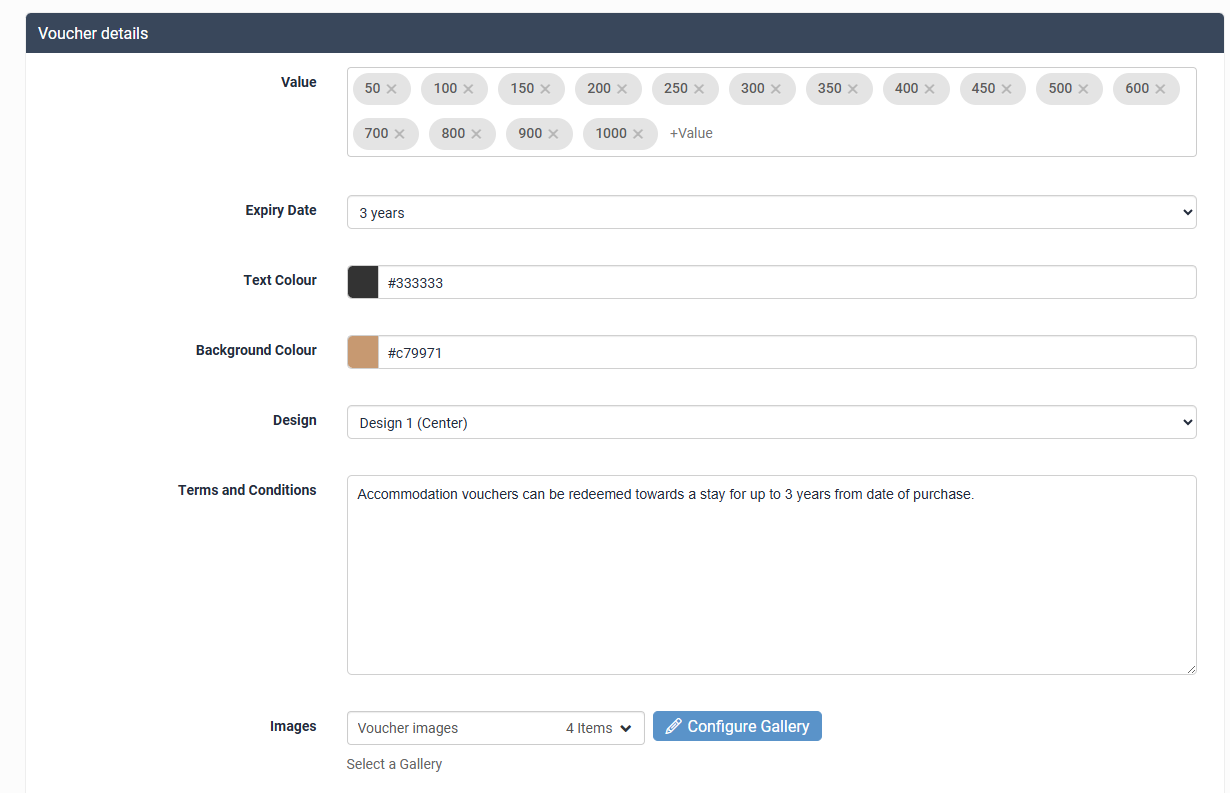Image resolution: width=1230 pixels, height=793 pixels.
Task: Remove the 50 value tag
Action: pyautogui.click(x=392, y=89)
